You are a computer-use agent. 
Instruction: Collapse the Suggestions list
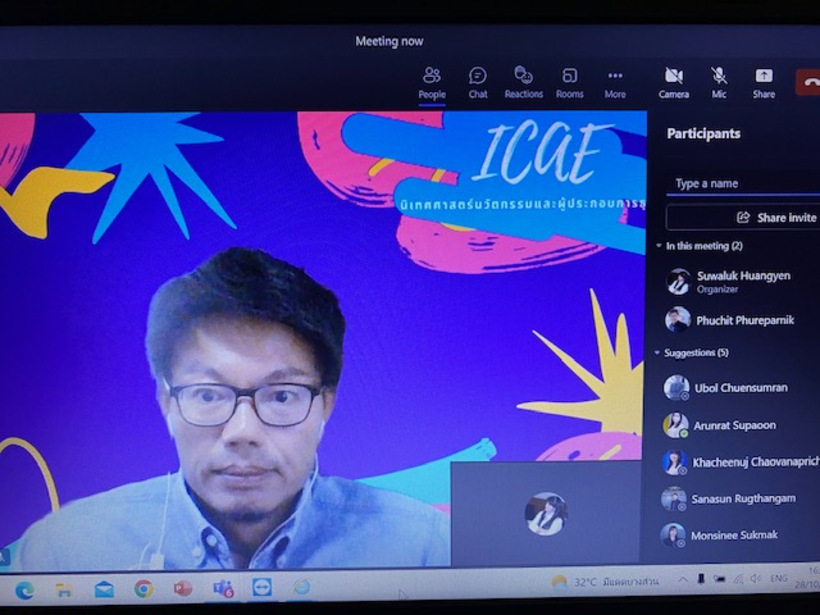click(659, 353)
